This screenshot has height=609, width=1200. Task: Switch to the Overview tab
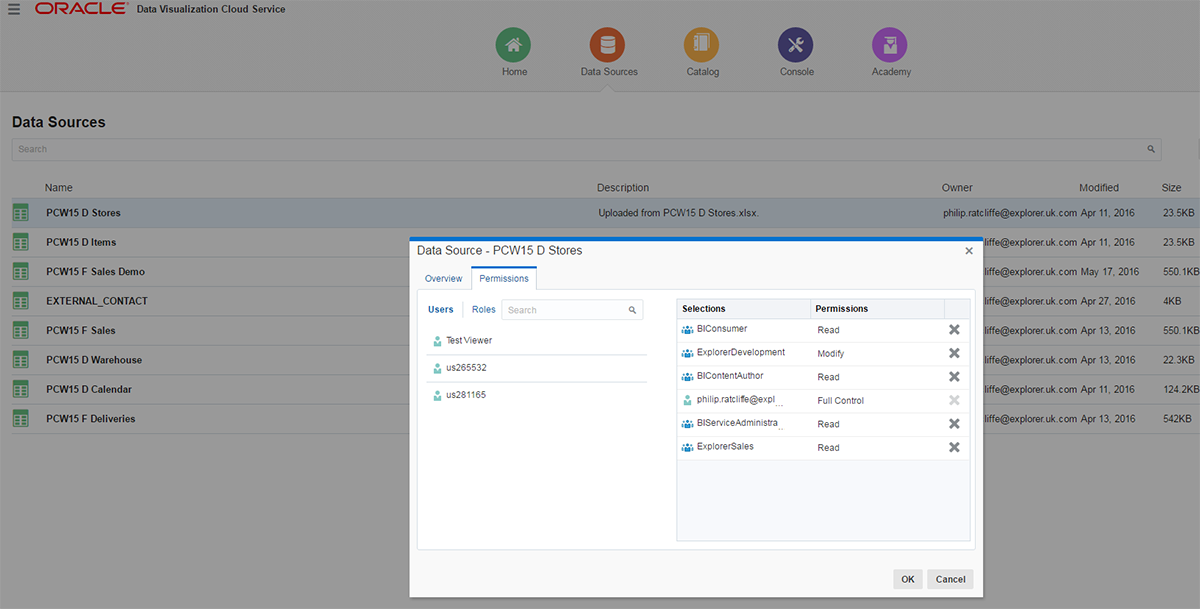444,279
